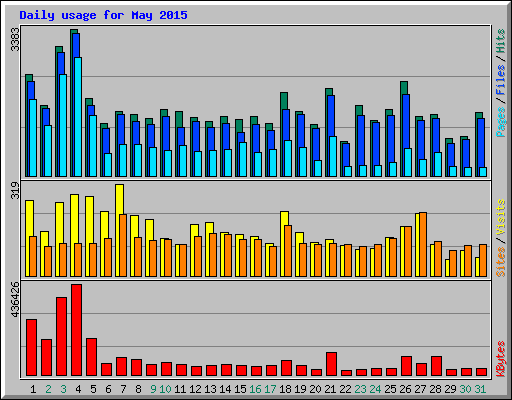Click the orange Sites bar for day 27
This screenshot has width=512, height=400.
click(423, 244)
